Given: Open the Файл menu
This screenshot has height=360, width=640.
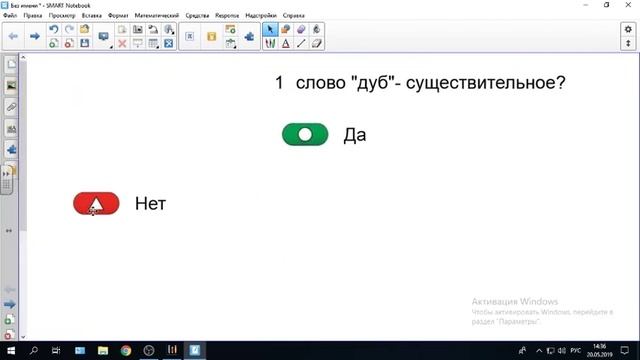Looking at the screenshot, I should [10, 16].
